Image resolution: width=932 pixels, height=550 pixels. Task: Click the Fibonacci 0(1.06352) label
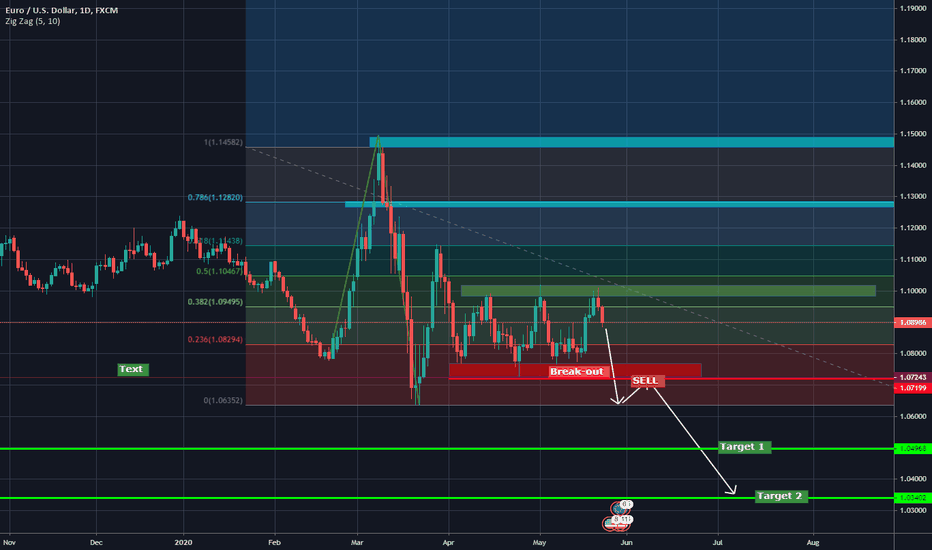coord(223,401)
